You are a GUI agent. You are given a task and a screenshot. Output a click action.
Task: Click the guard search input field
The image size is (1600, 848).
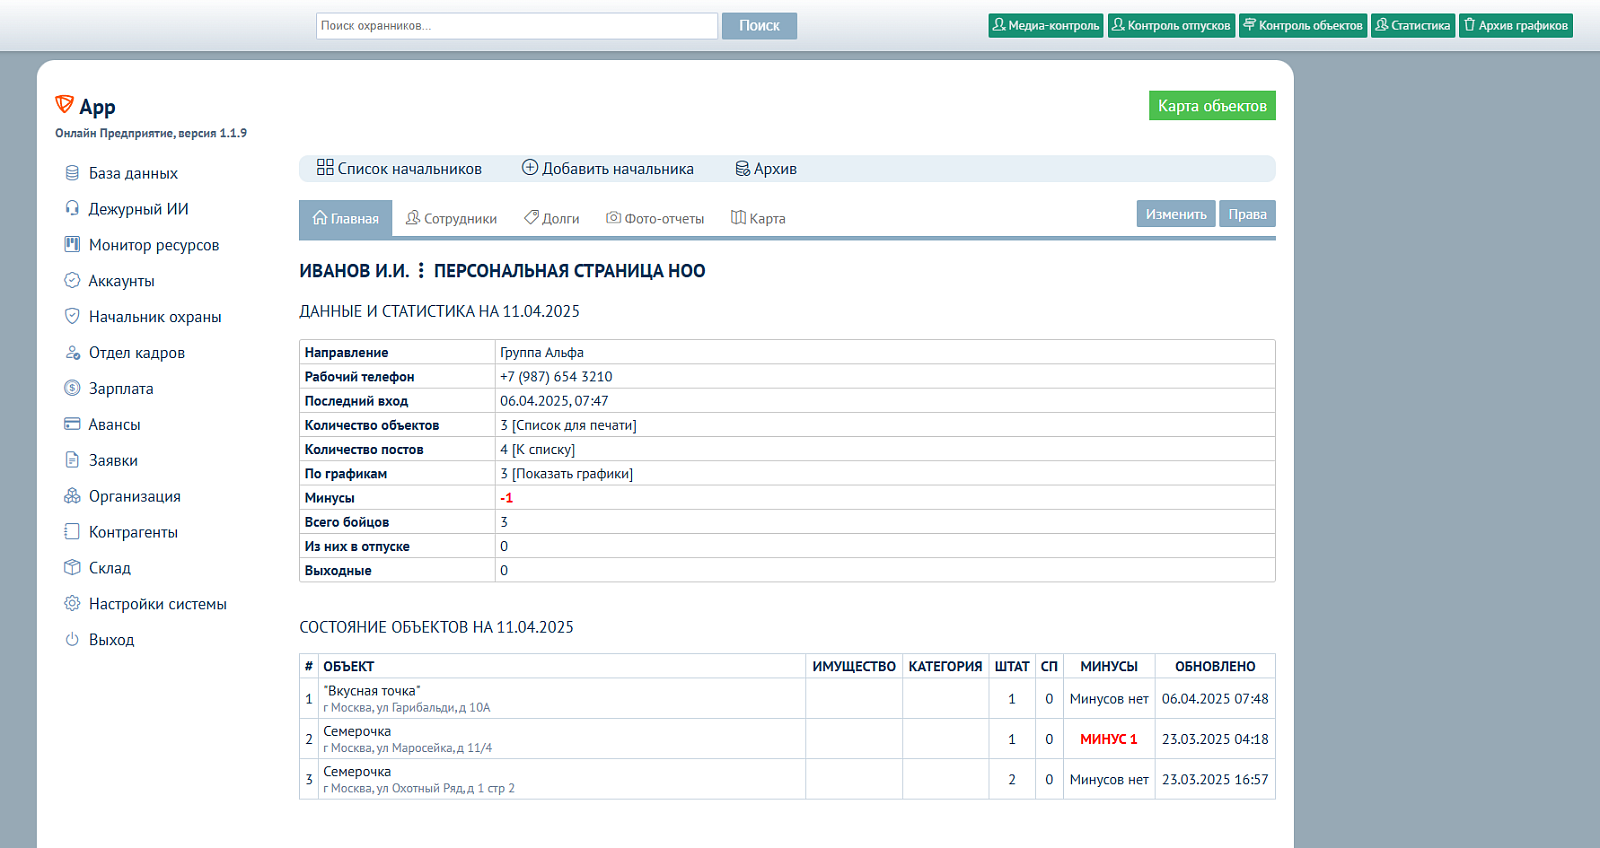coord(517,26)
